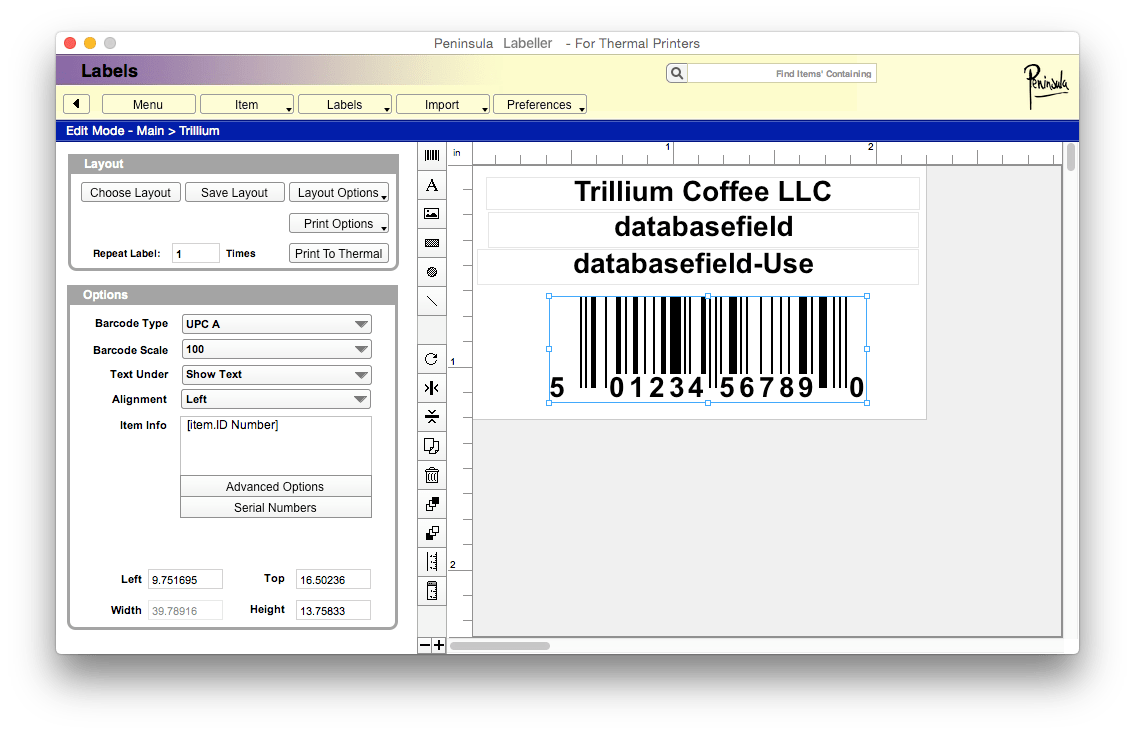This screenshot has width=1135, height=734.
Task: Click the Flip horizontal icon
Action: pyautogui.click(x=432, y=387)
